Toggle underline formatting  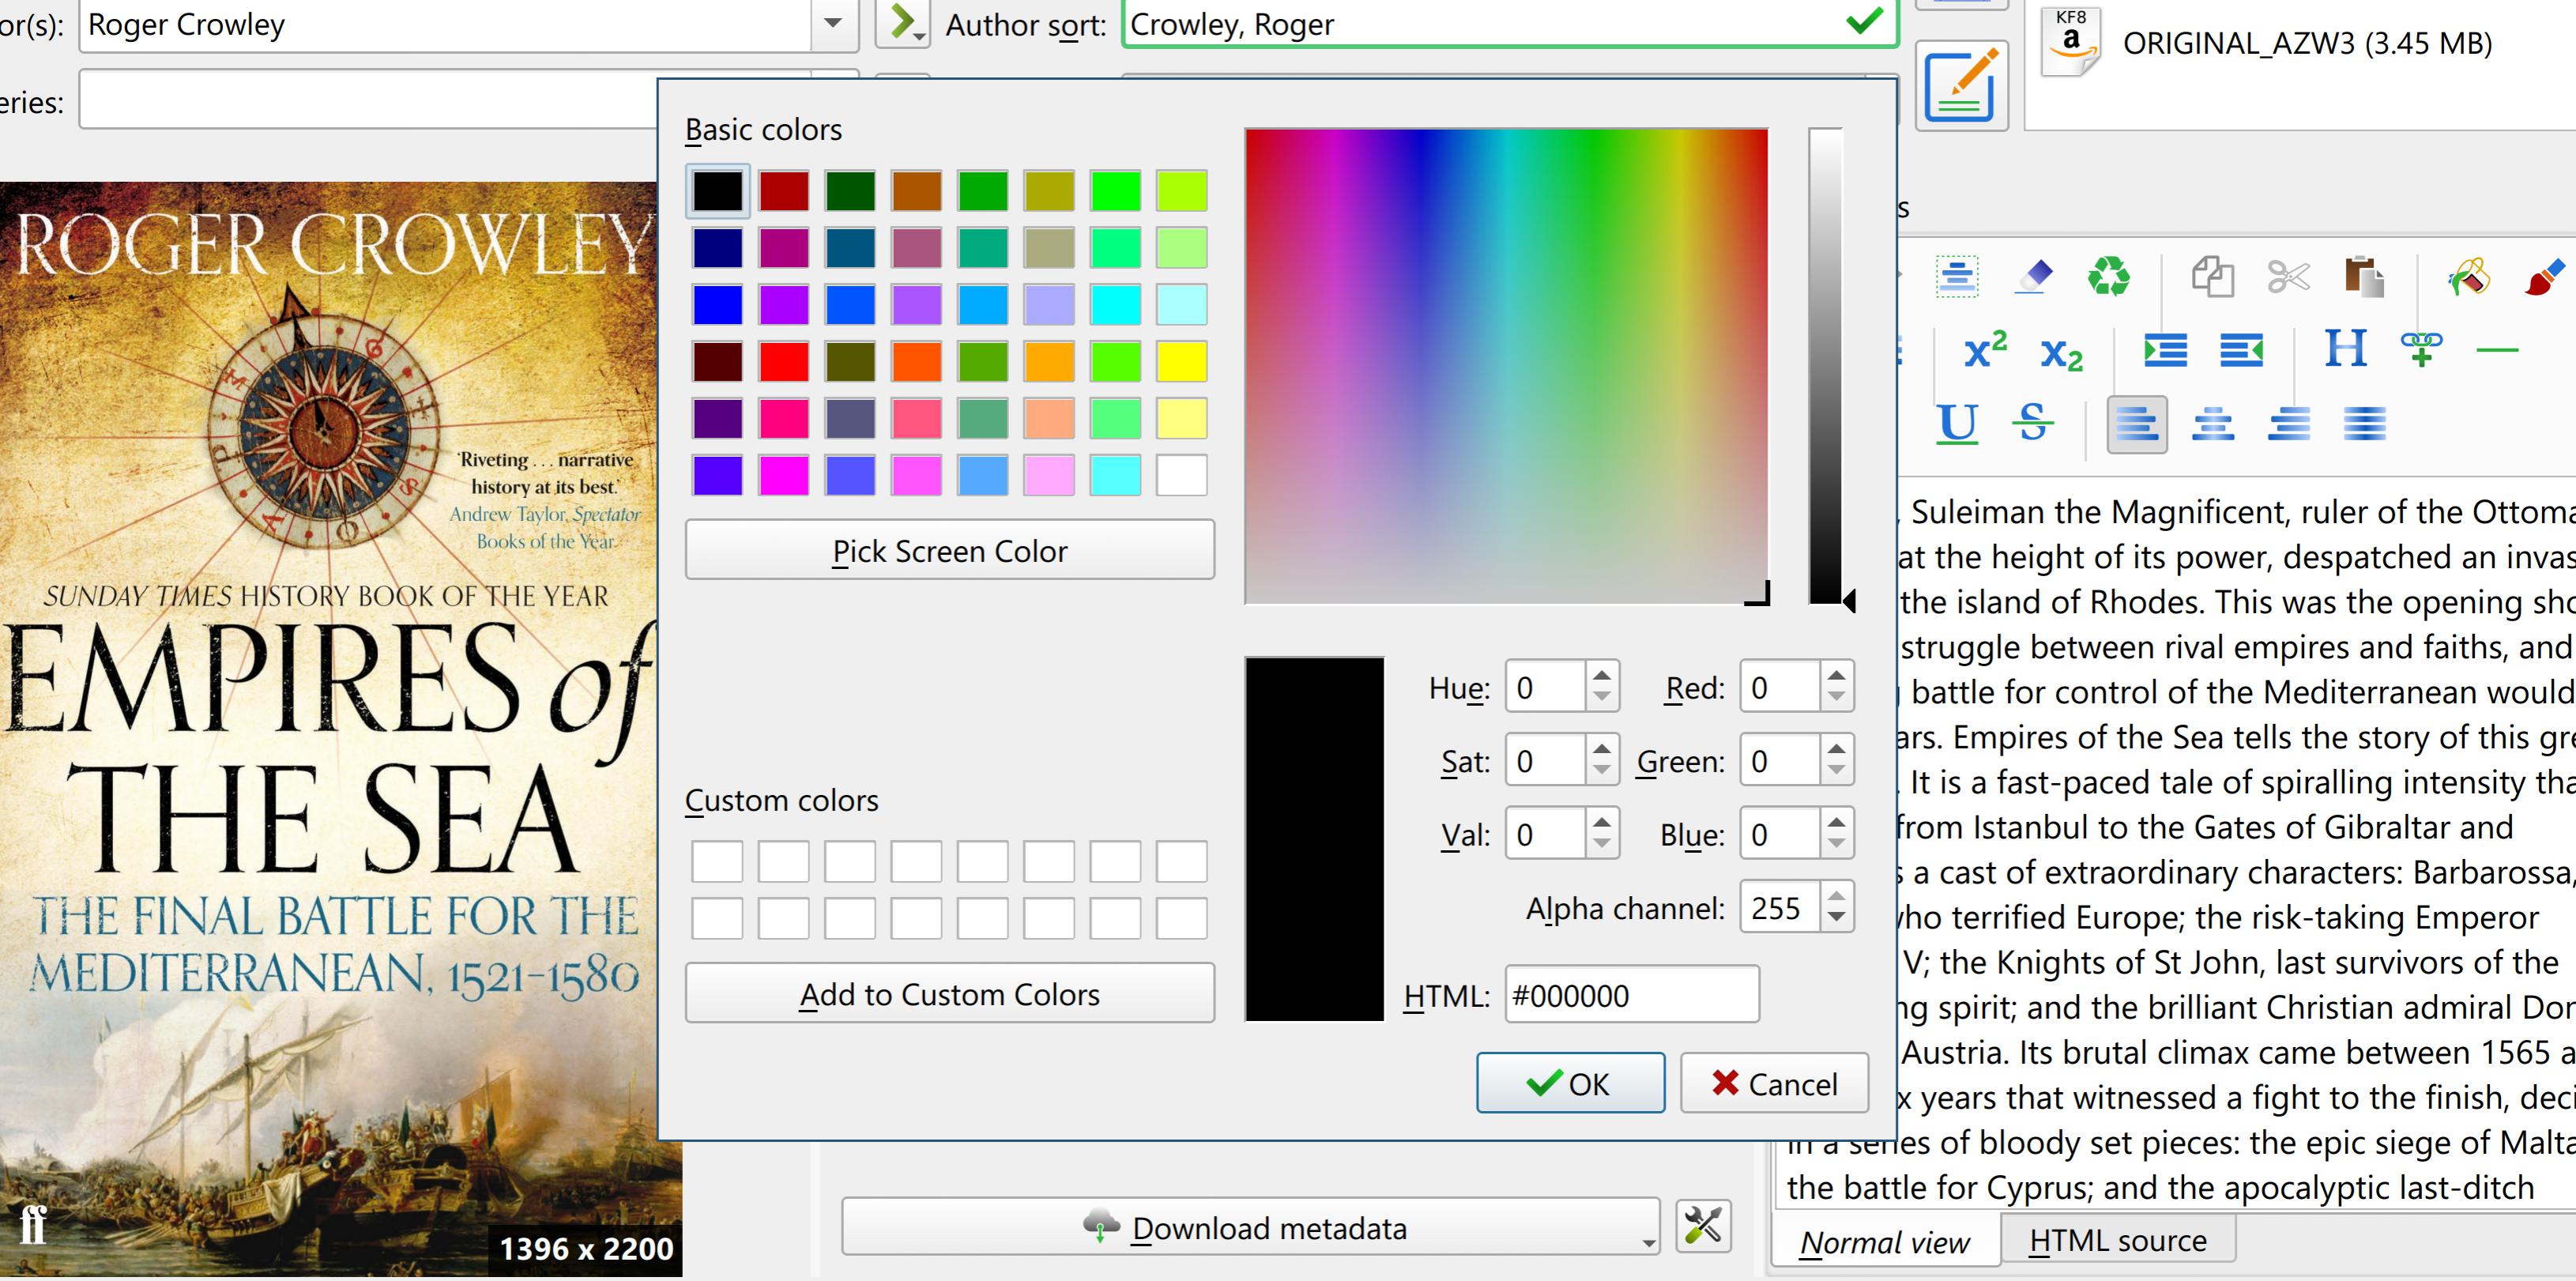coord(1957,424)
